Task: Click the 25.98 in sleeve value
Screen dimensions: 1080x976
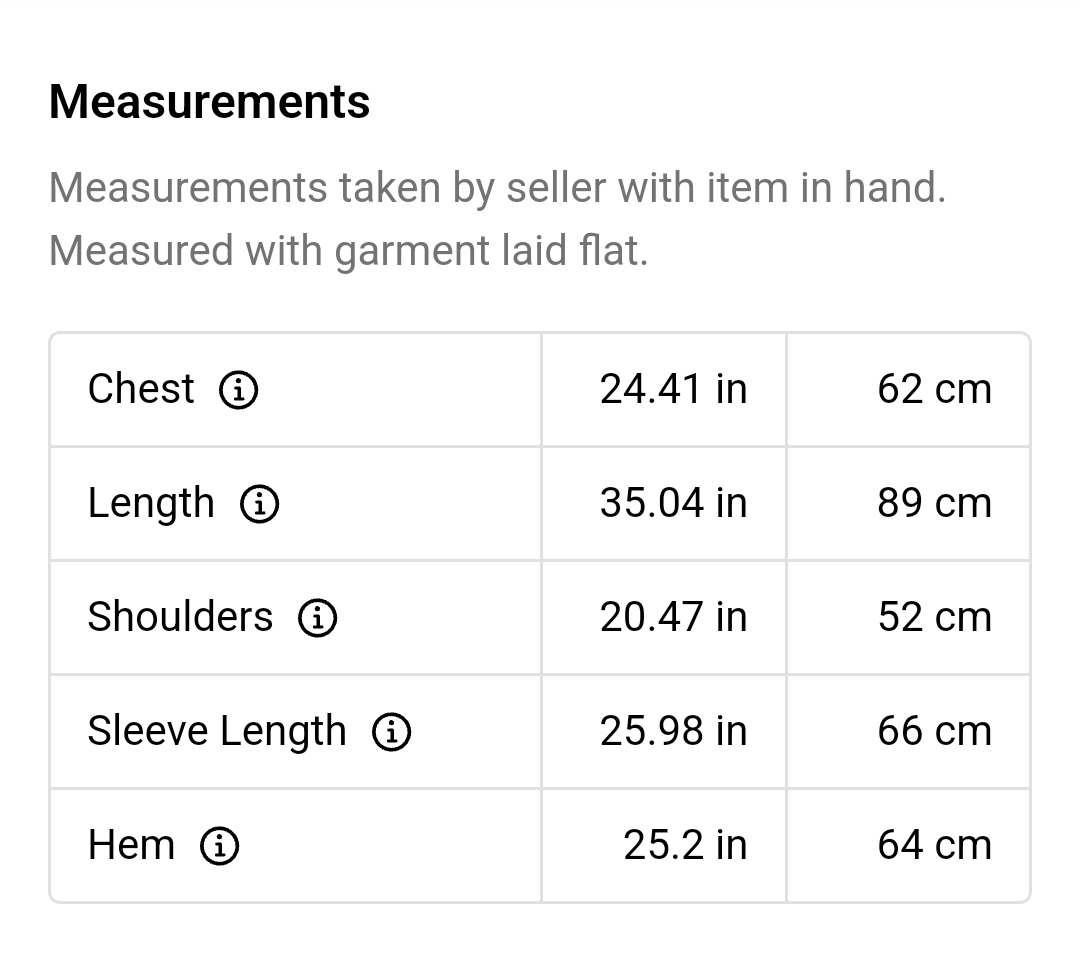Action: [x=673, y=731]
